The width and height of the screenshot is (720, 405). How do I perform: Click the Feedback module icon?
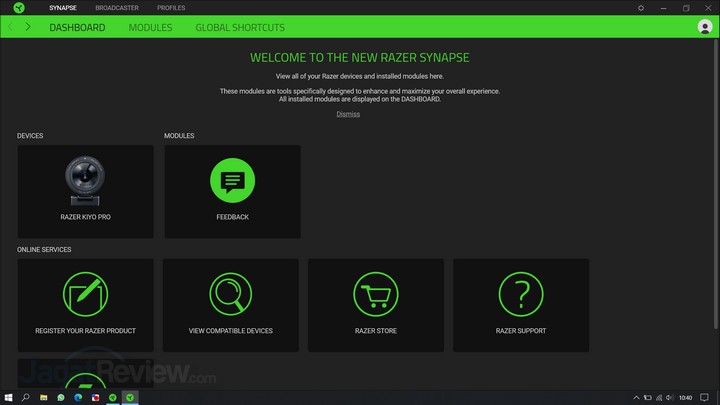[x=232, y=181]
